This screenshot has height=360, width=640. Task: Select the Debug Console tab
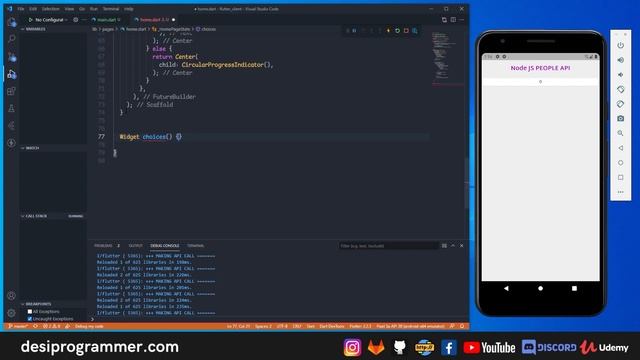164,246
